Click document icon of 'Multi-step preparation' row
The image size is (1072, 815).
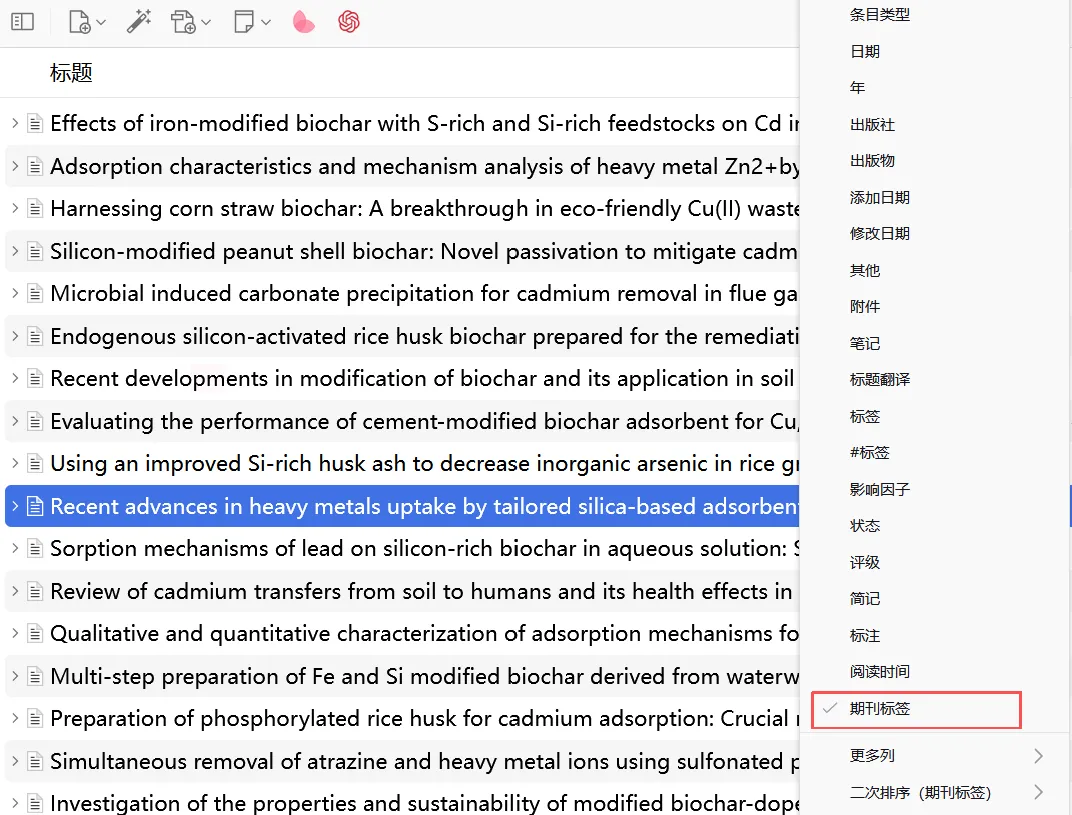click(x=35, y=677)
